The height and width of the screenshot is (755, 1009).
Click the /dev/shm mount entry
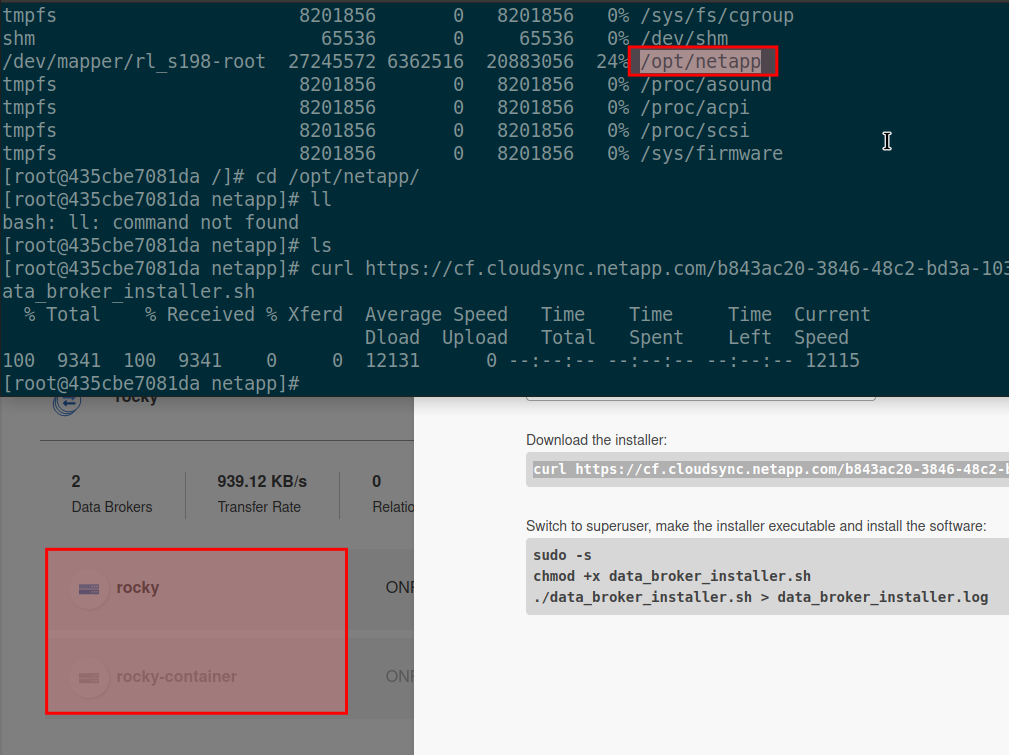click(x=683, y=39)
